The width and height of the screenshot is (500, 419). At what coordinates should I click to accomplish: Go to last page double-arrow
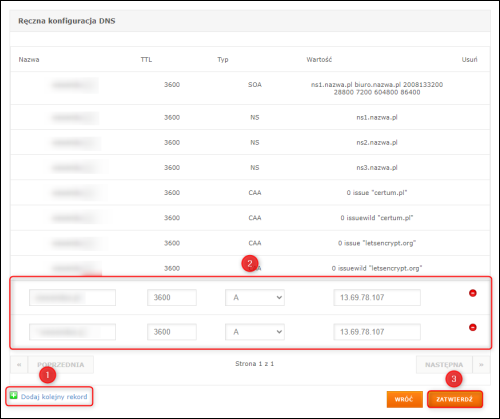[481, 365]
